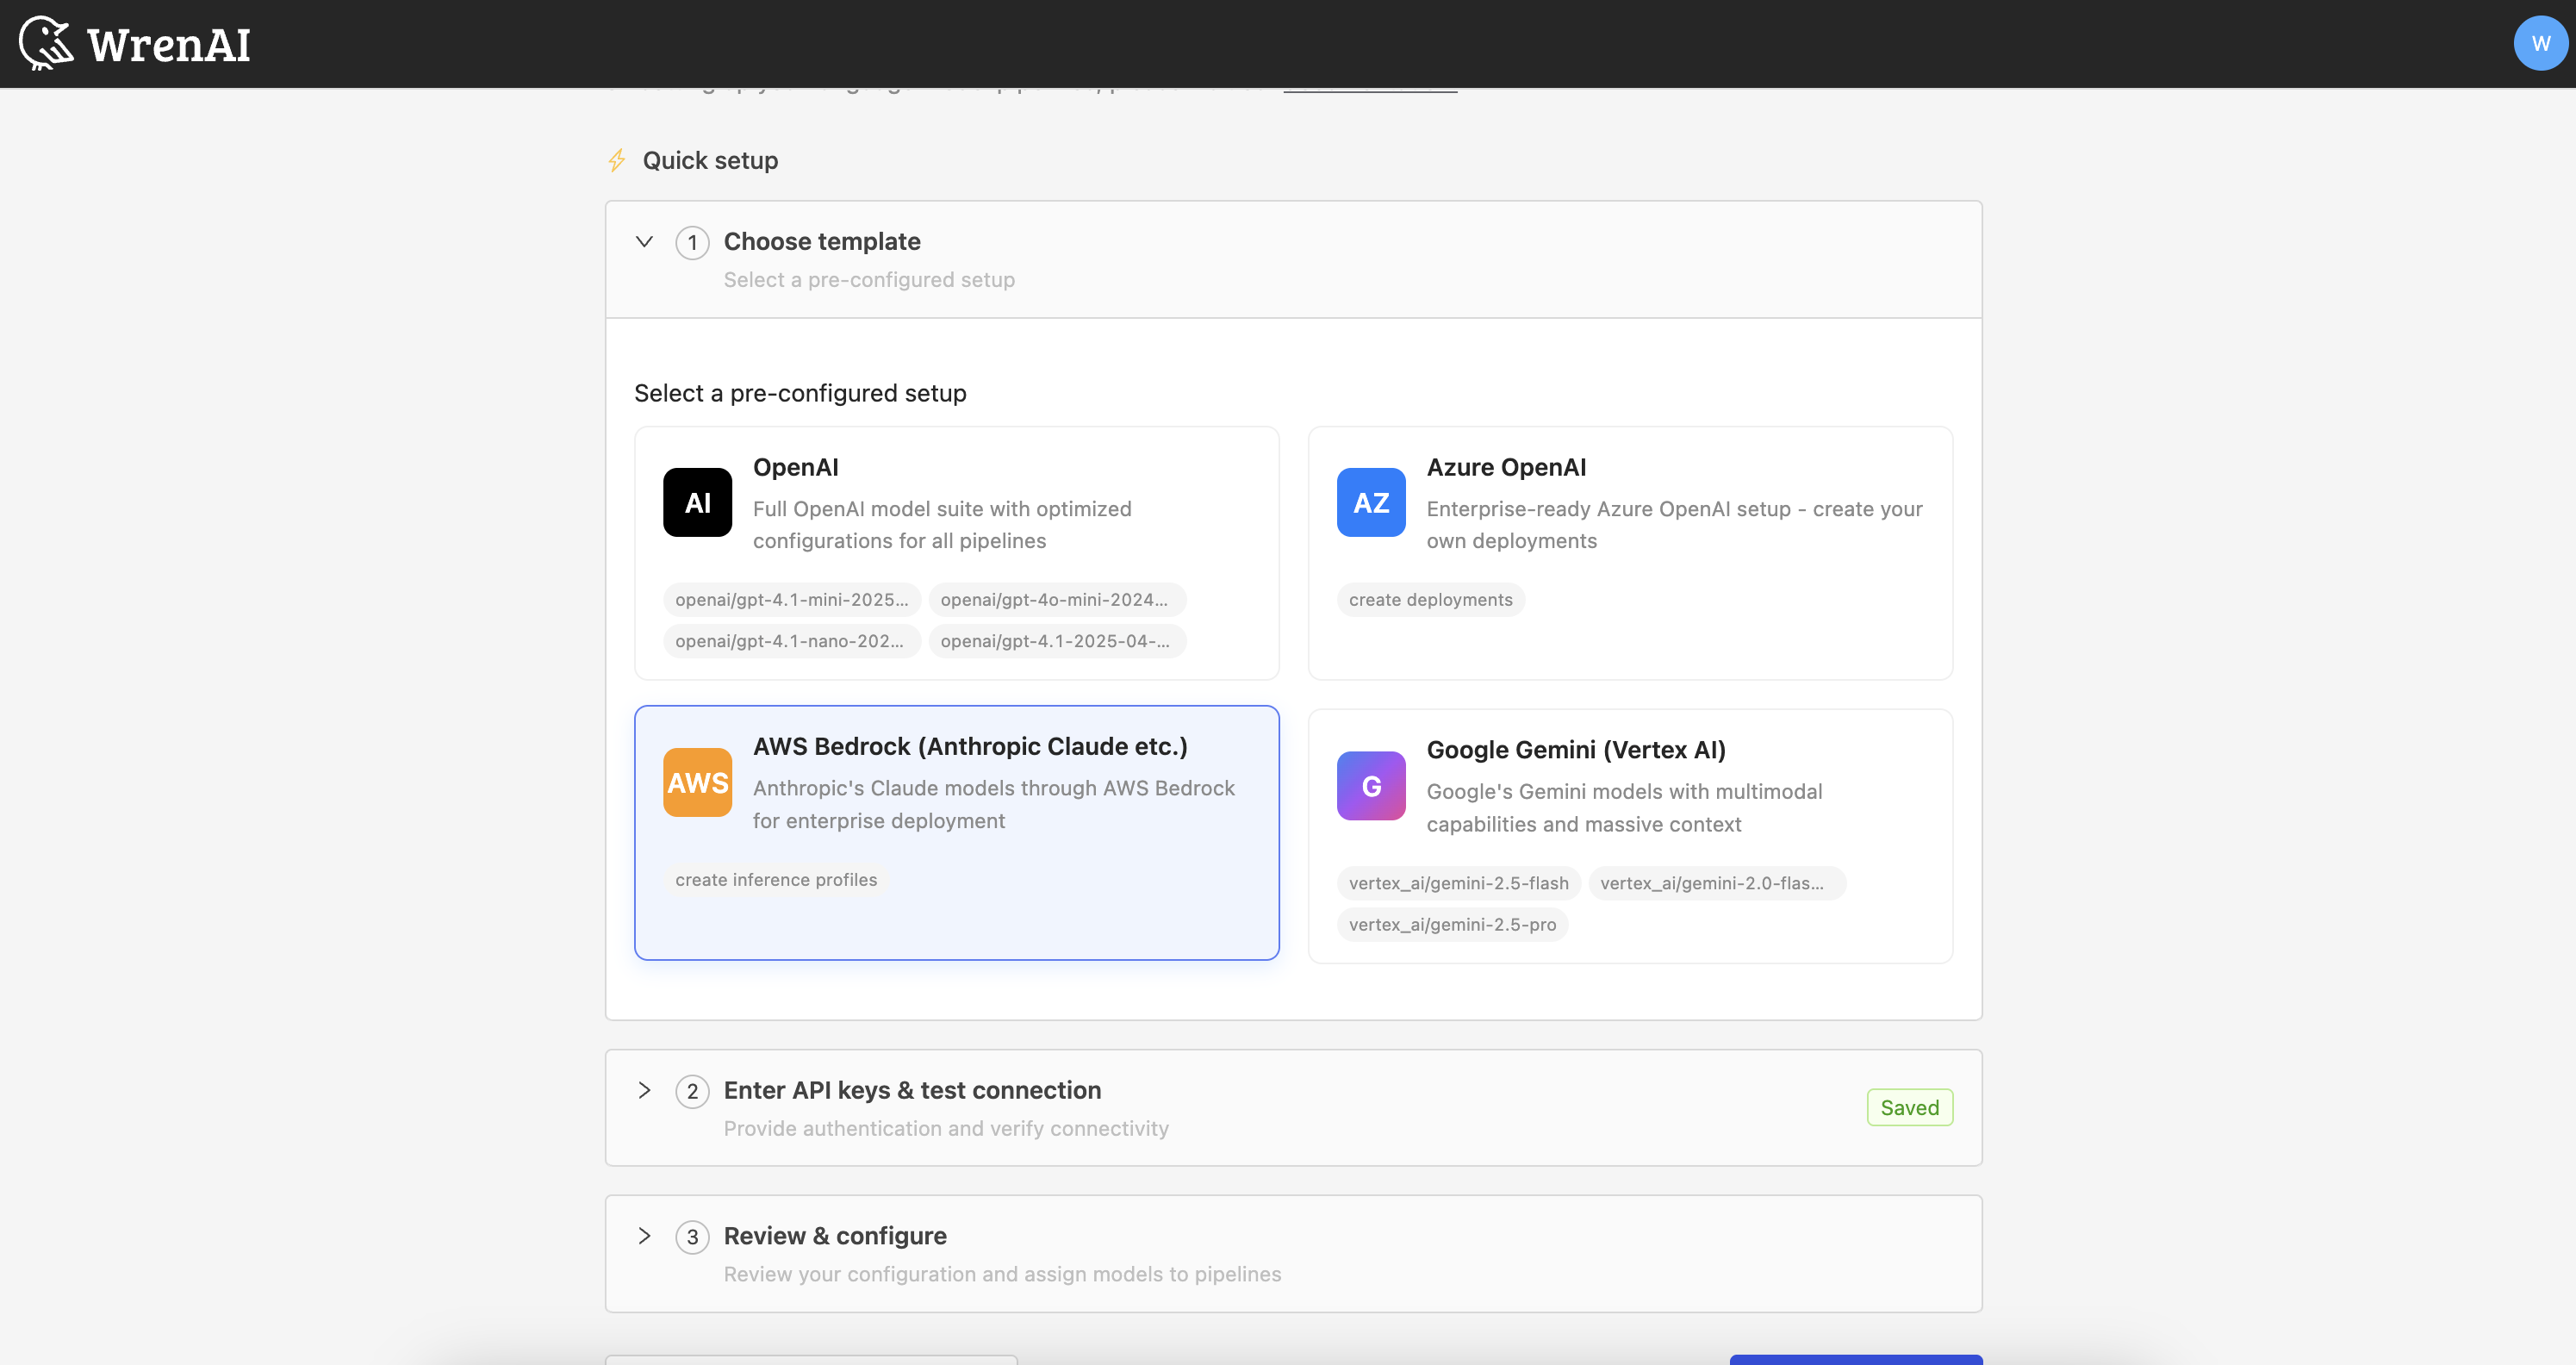Open the W user avatar menu
2576x1365 pixels.
point(2539,43)
